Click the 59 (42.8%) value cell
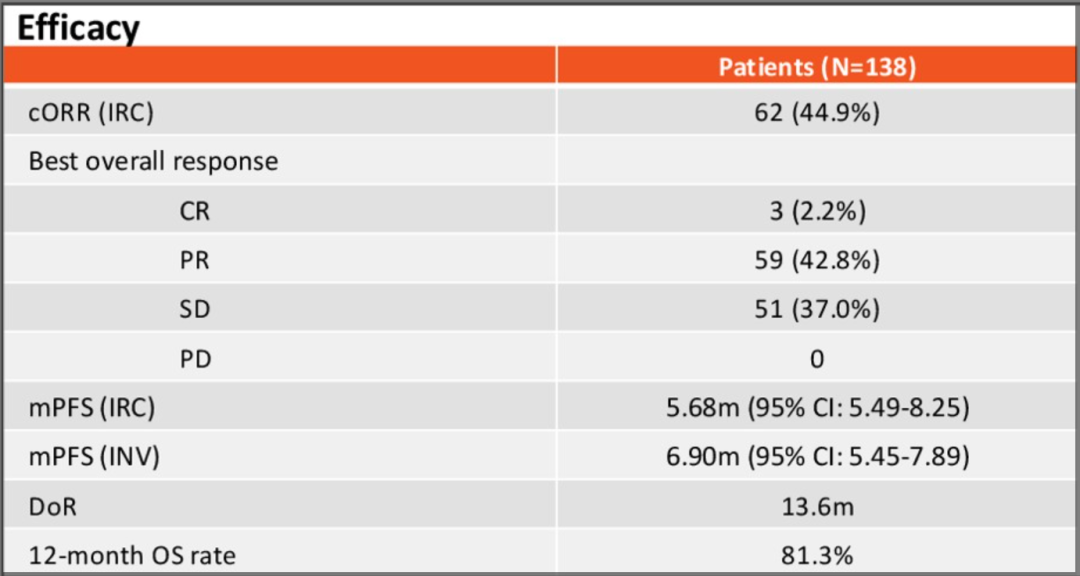The image size is (1080, 576). (x=817, y=260)
